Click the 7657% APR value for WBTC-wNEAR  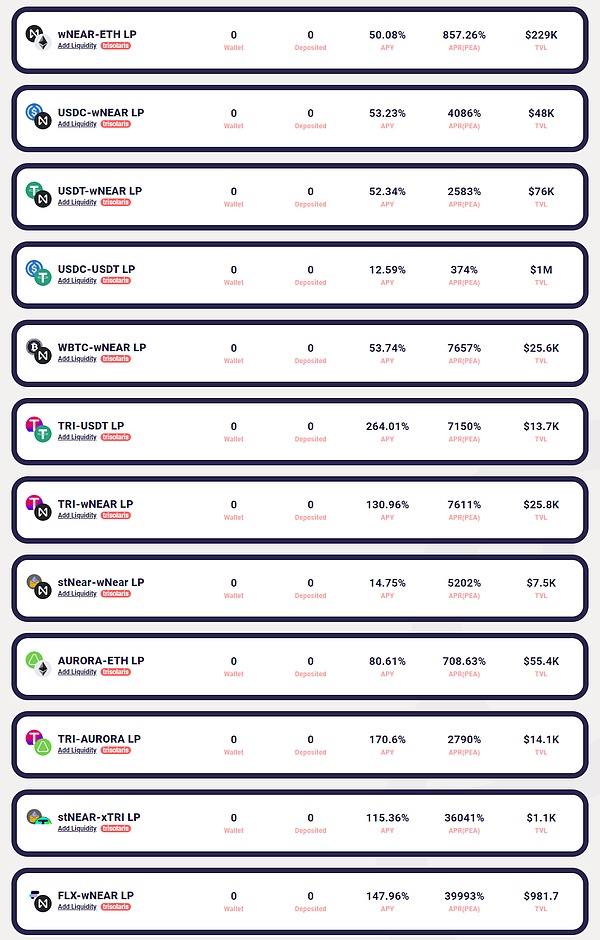tap(464, 348)
